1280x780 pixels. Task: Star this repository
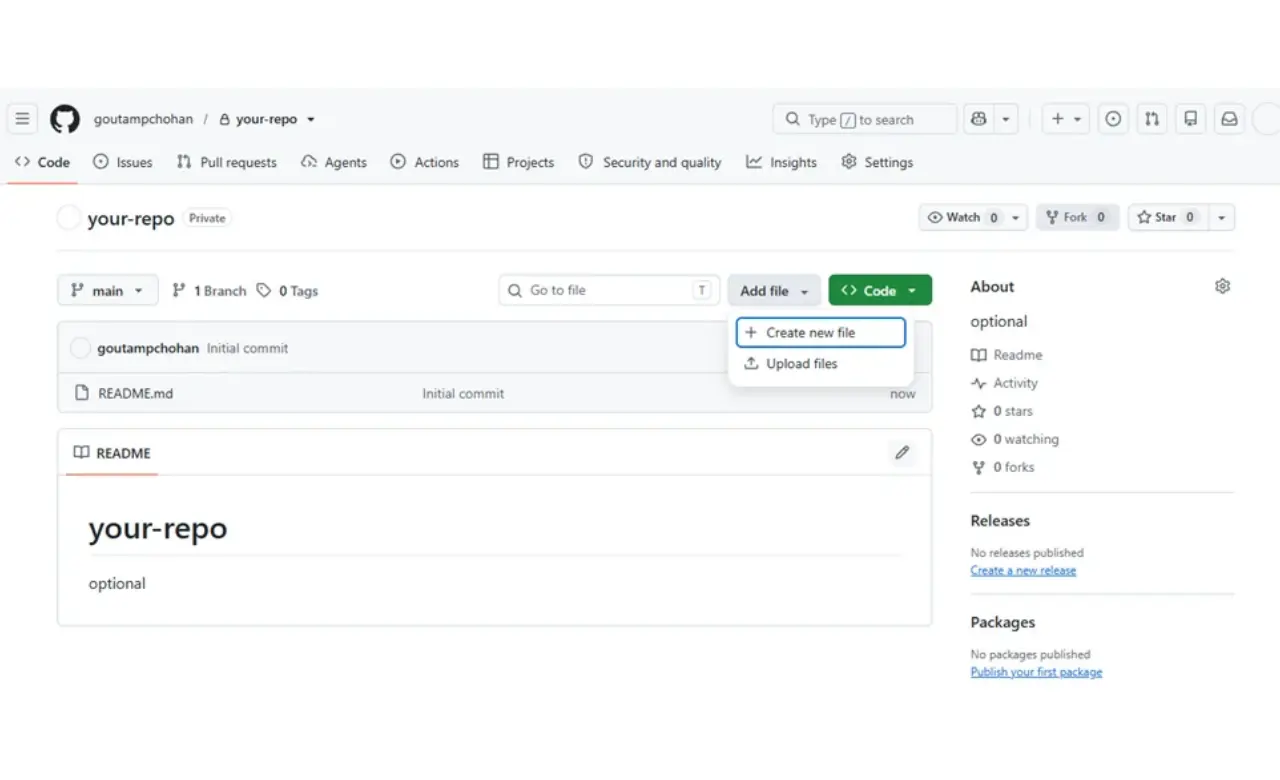[1169, 217]
